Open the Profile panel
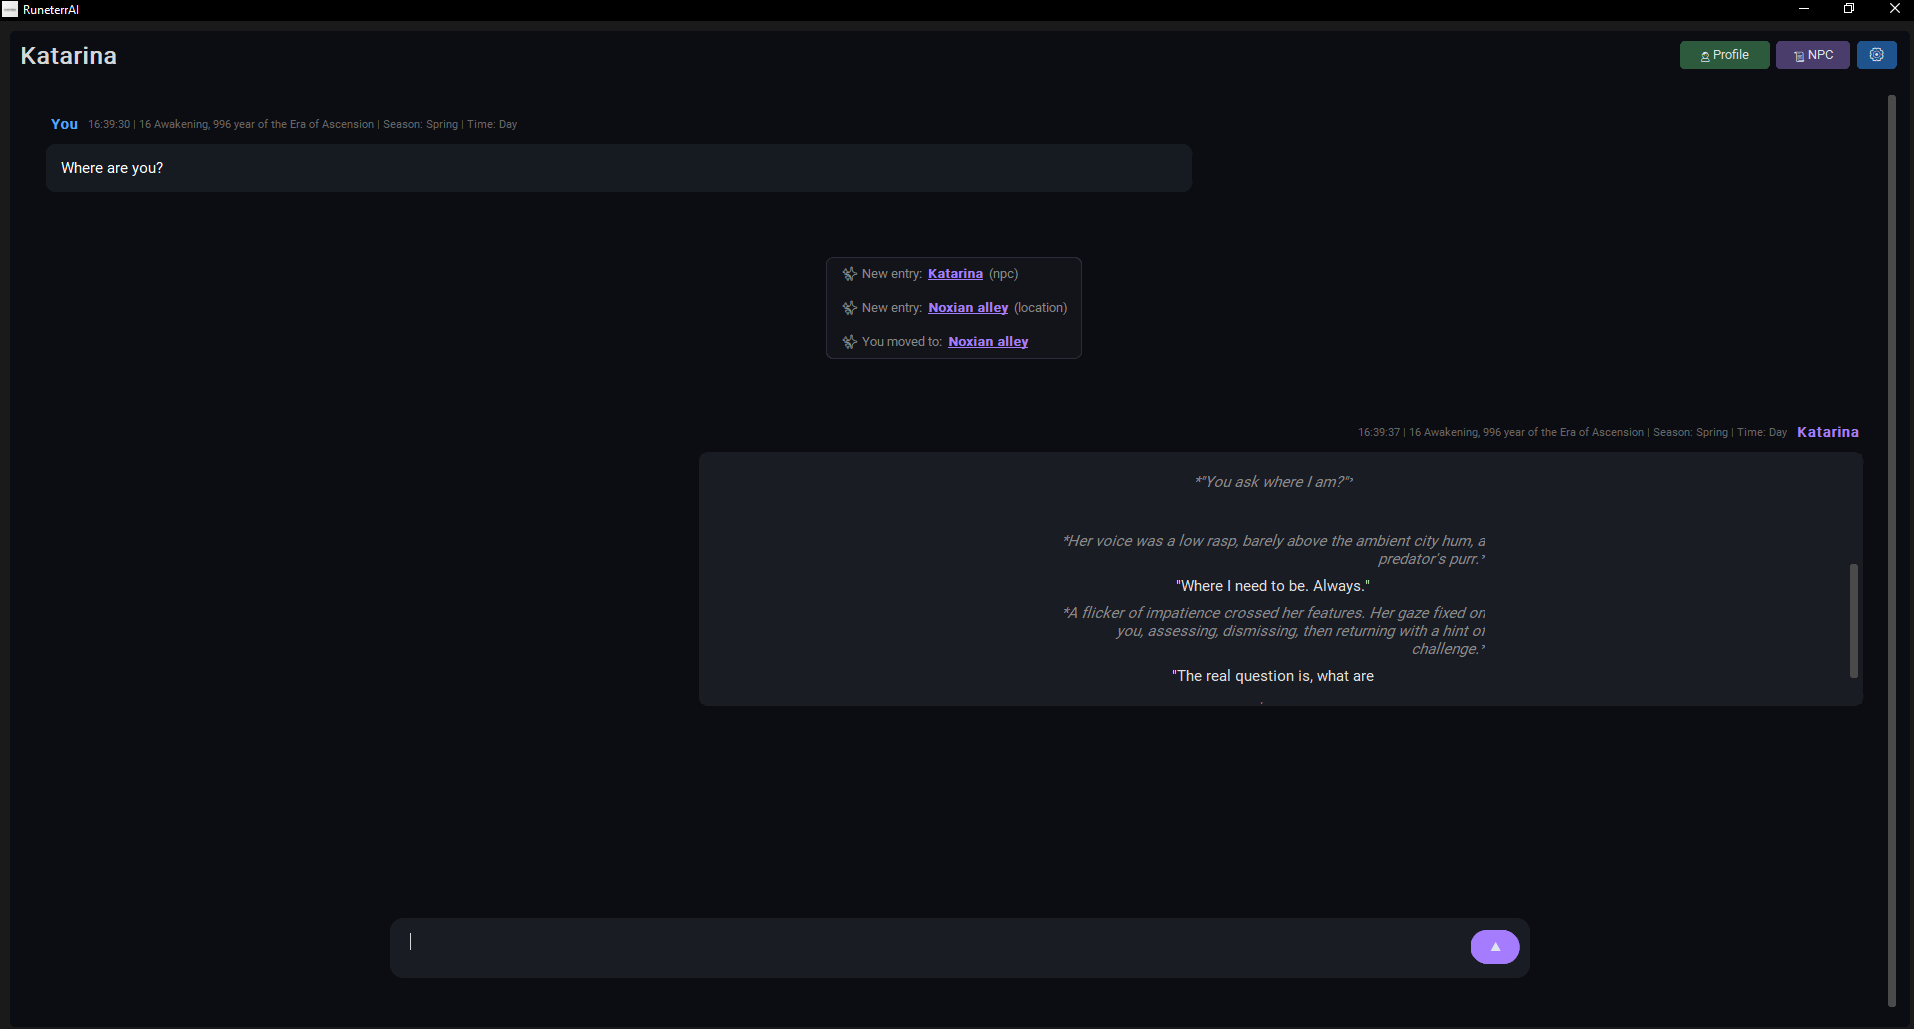The image size is (1914, 1029). (x=1724, y=55)
